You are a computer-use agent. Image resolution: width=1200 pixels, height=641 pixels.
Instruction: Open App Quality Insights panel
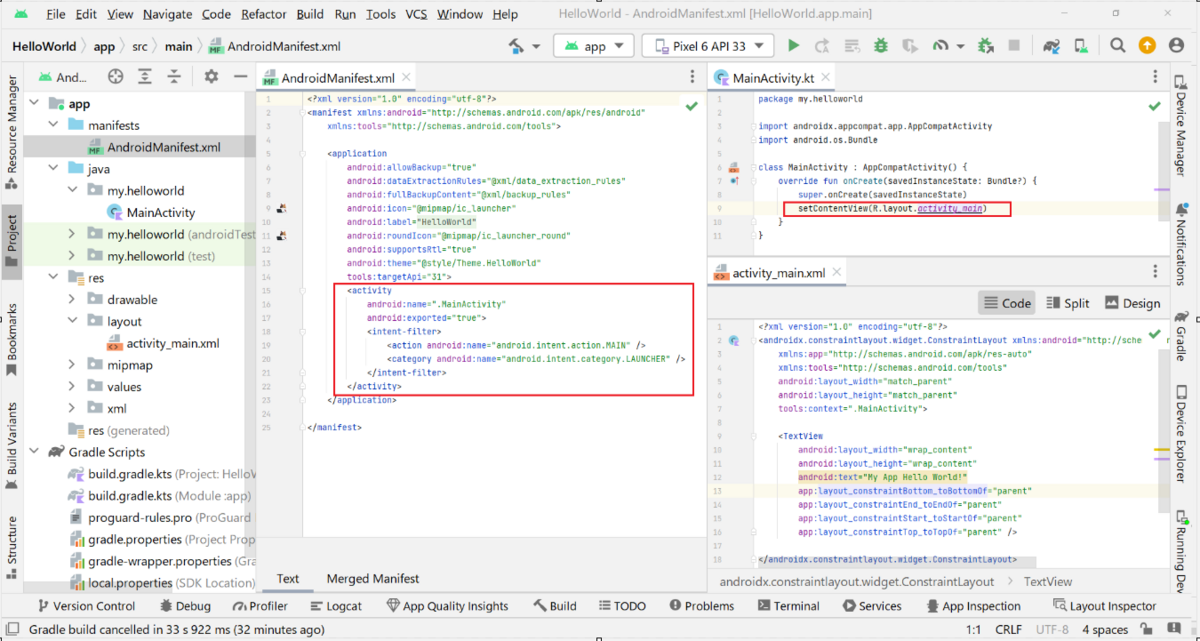tap(447, 605)
